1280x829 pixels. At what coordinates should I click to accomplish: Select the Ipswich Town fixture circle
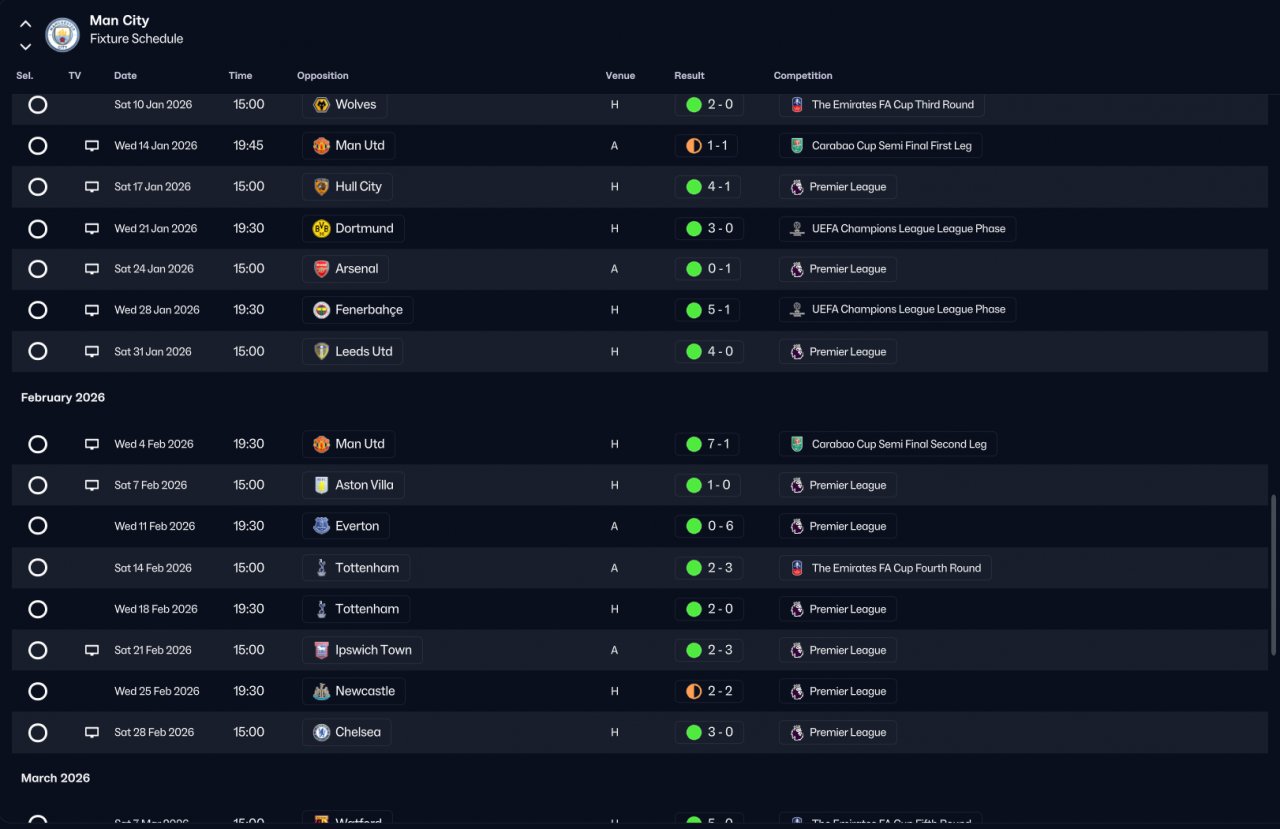[x=38, y=650]
